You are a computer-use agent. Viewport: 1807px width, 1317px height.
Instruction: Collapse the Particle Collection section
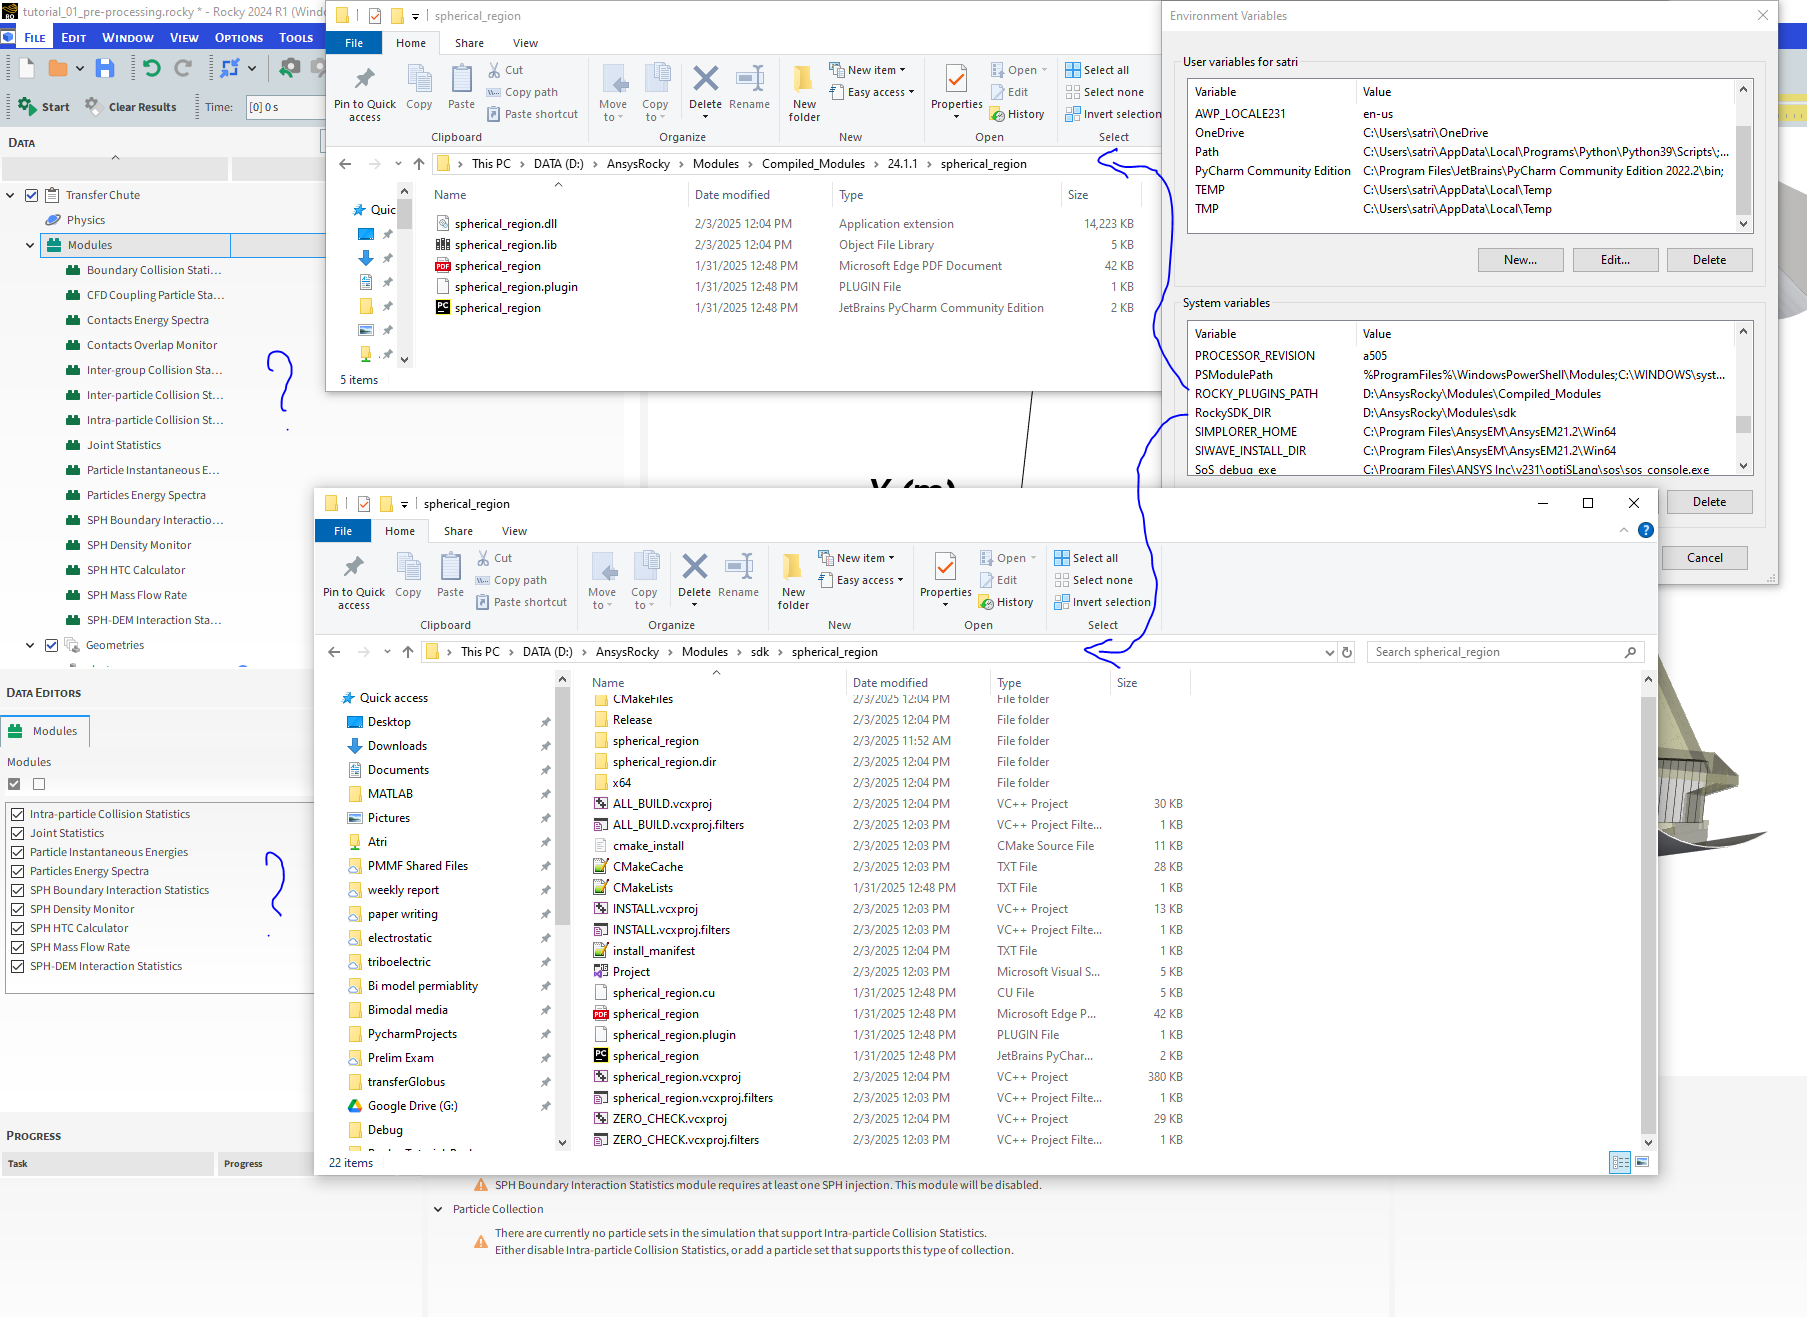click(x=438, y=1209)
